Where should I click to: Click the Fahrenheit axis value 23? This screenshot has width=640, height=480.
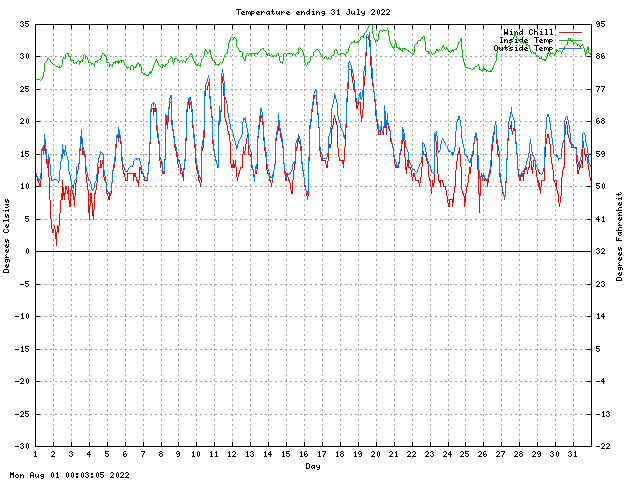600,284
